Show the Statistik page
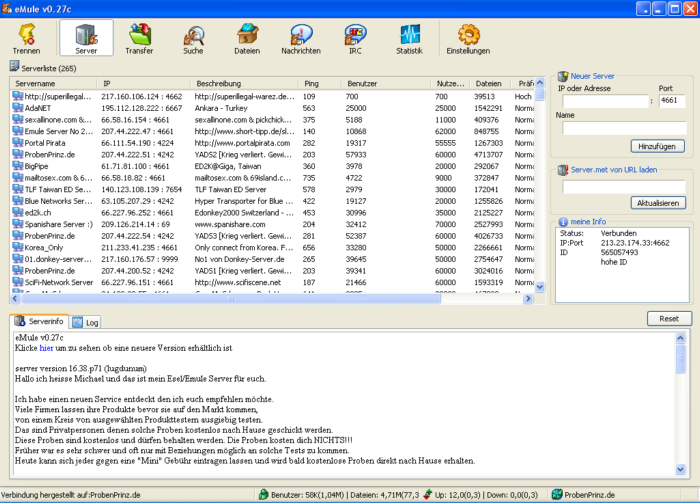The image size is (700, 503). pyautogui.click(x=409, y=37)
